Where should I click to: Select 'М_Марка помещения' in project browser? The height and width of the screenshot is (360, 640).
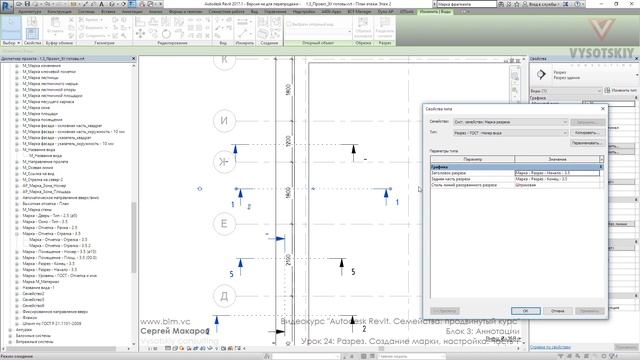(42, 120)
